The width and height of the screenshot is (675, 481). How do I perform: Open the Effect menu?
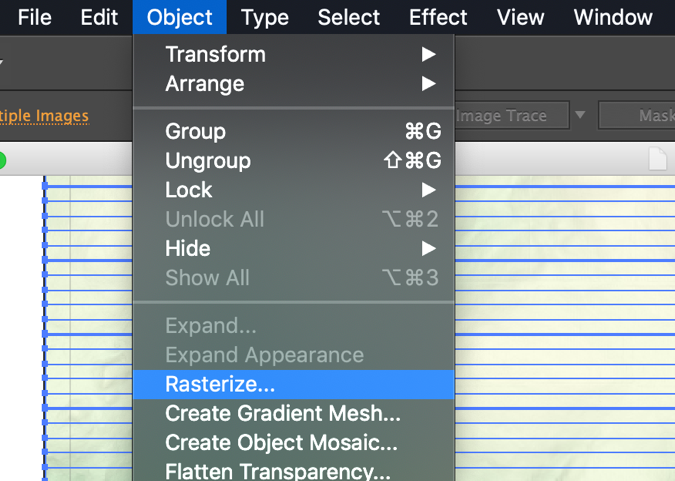point(438,17)
